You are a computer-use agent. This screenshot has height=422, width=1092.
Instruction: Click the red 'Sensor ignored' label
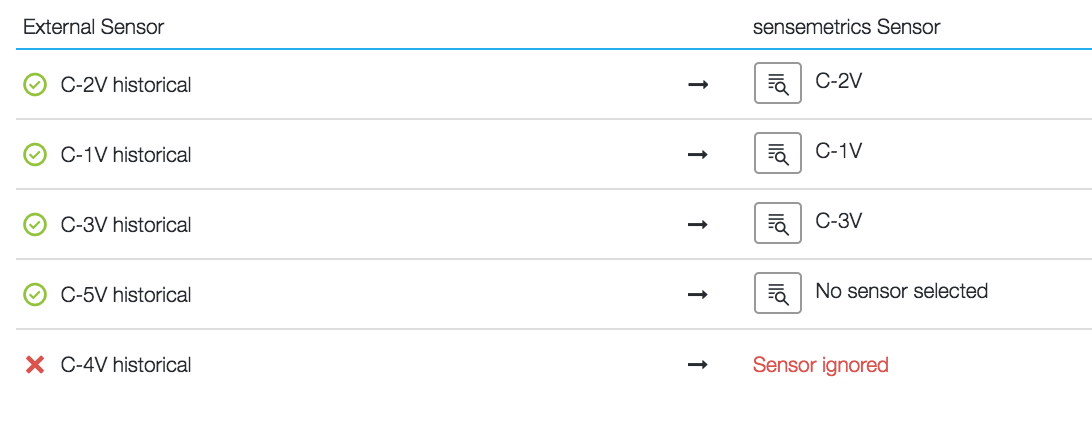coord(820,364)
